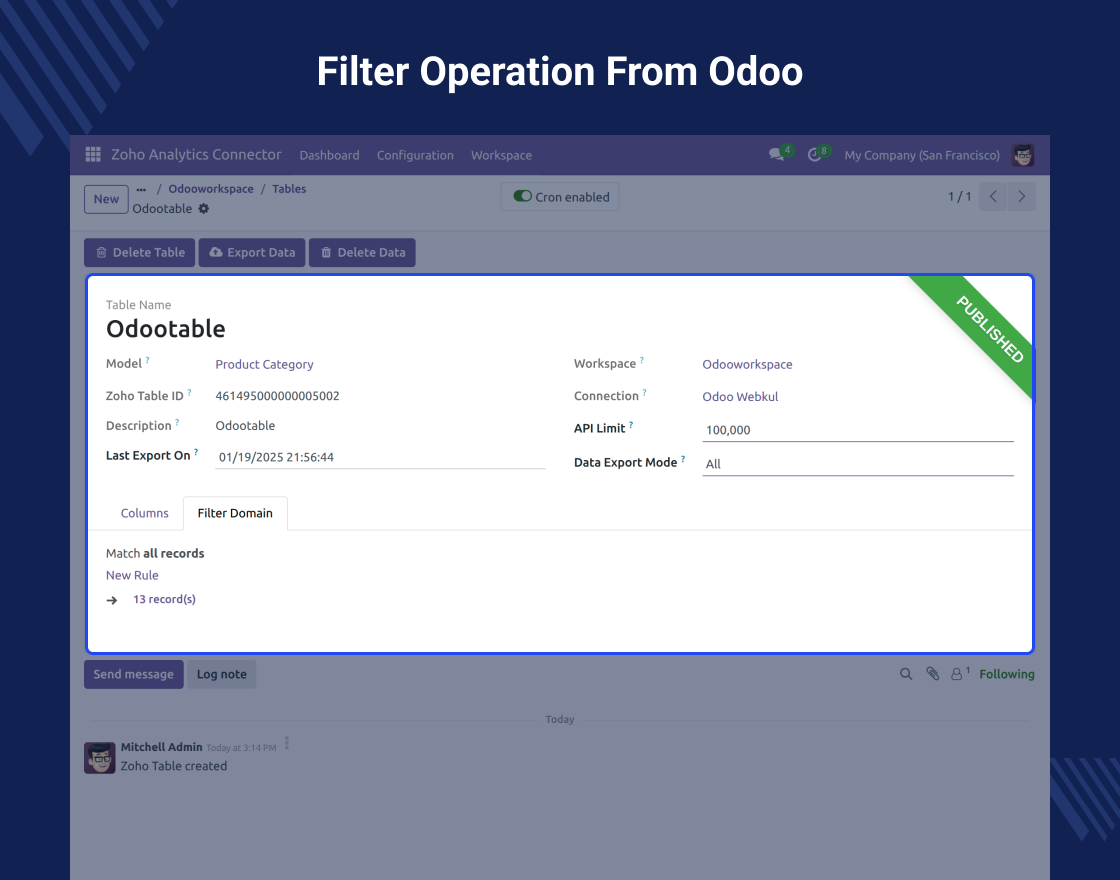Screen dimensions: 1120x880
Task: Click My Company (San Francisco) switcher
Action: coord(922,155)
